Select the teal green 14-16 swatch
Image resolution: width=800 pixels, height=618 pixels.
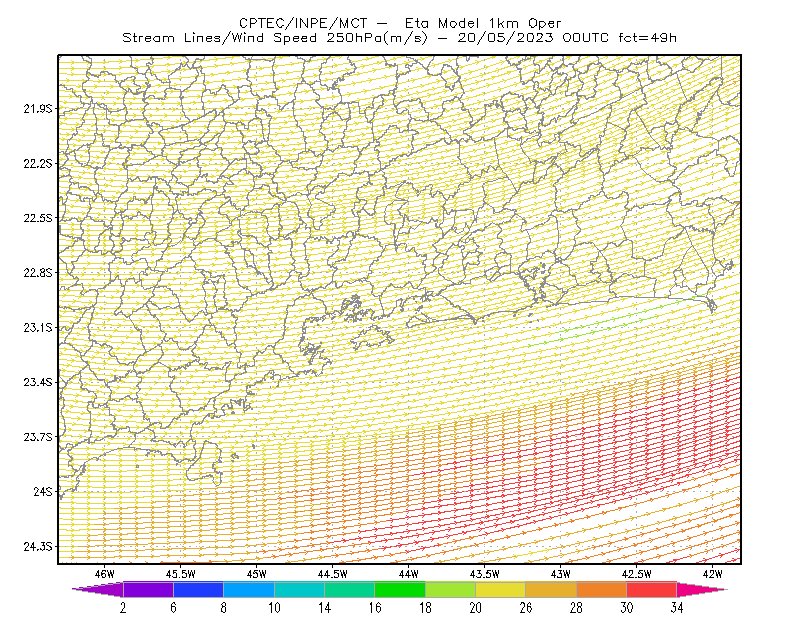349,589
